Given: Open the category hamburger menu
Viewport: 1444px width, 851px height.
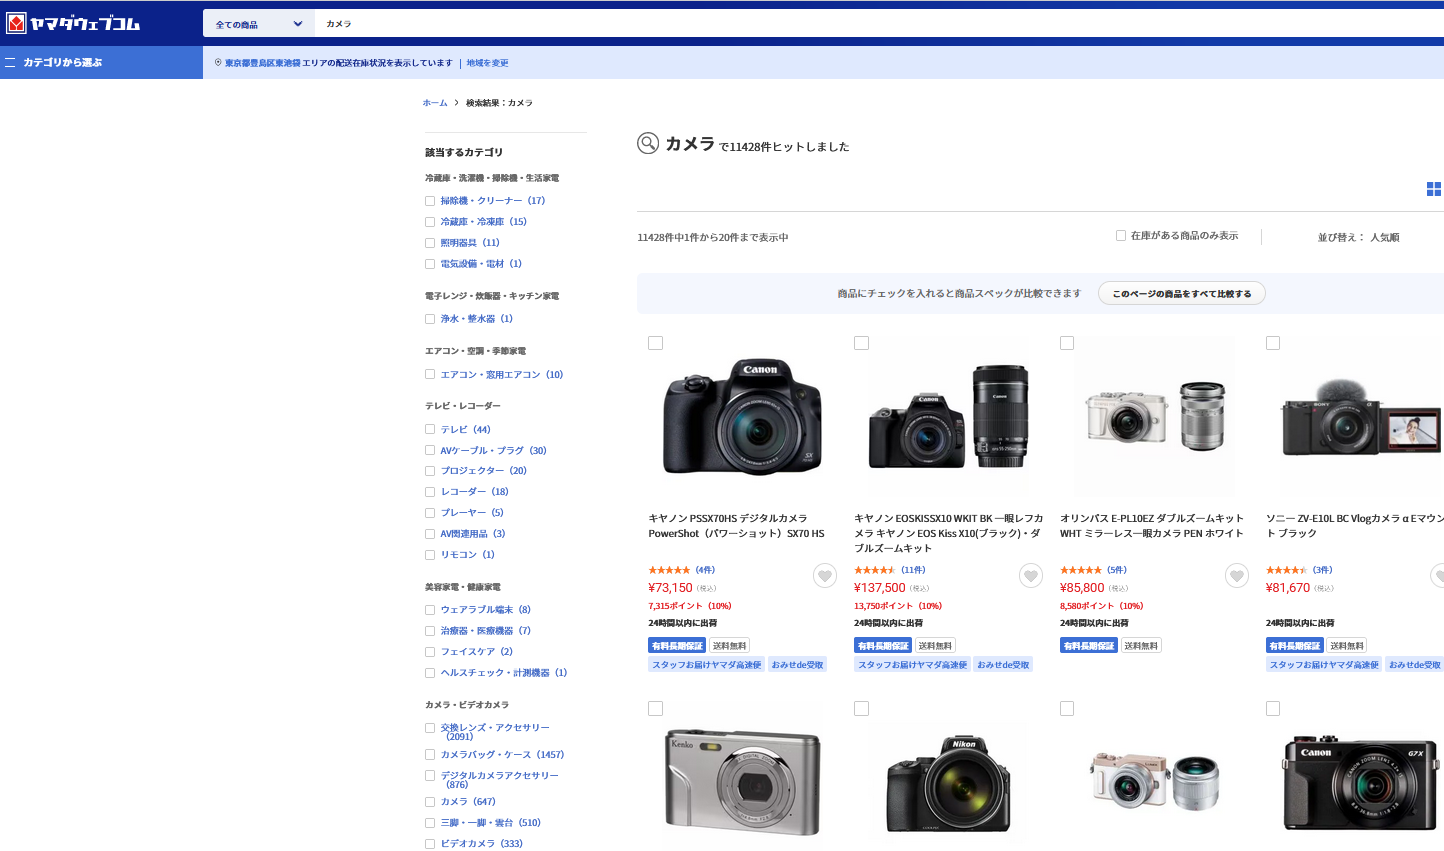Looking at the screenshot, I should 10,62.
